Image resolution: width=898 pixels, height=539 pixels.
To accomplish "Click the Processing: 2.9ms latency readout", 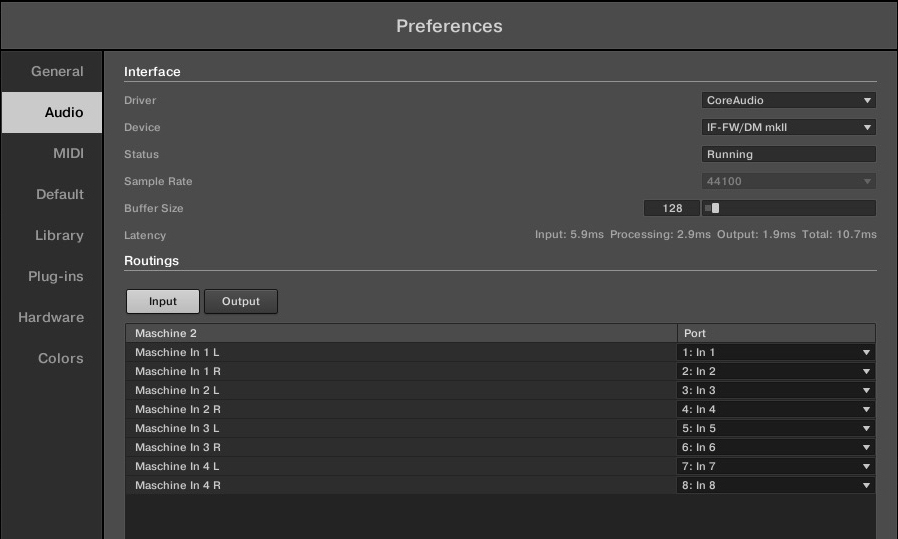I will point(660,234).
